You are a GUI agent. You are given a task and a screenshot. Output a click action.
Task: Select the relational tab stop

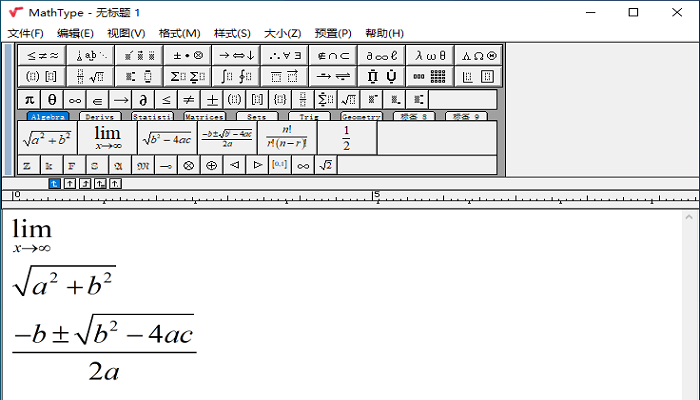pos(100,183)
